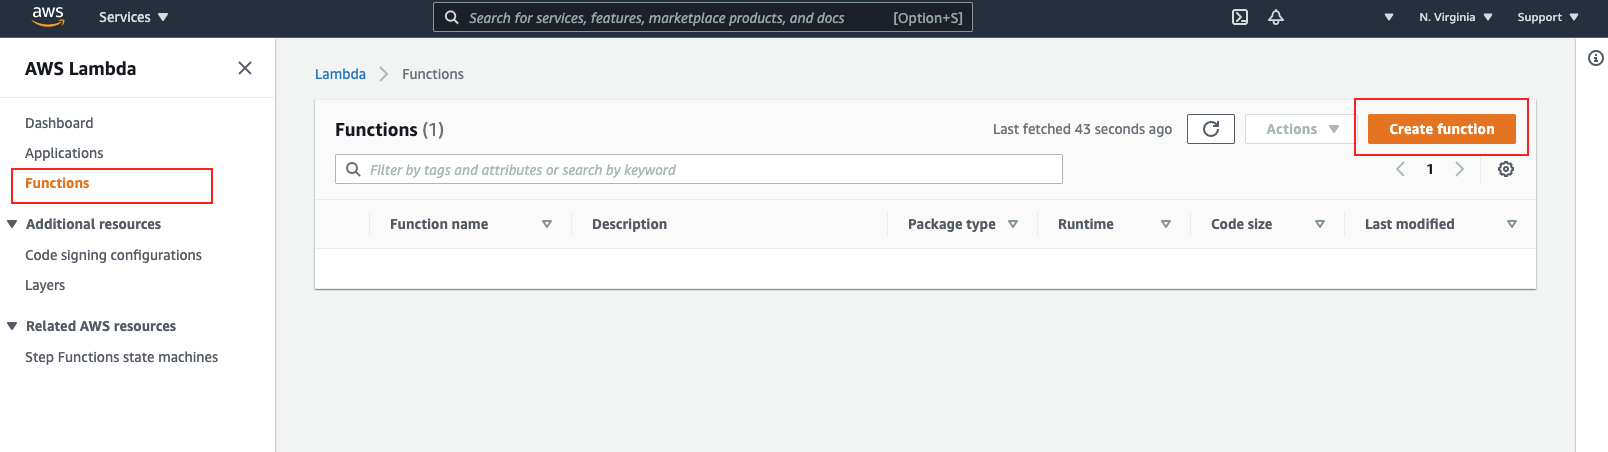This screenshot has width=1608, height=452.
Task: Click the global services search field
Action: (703, 17)
